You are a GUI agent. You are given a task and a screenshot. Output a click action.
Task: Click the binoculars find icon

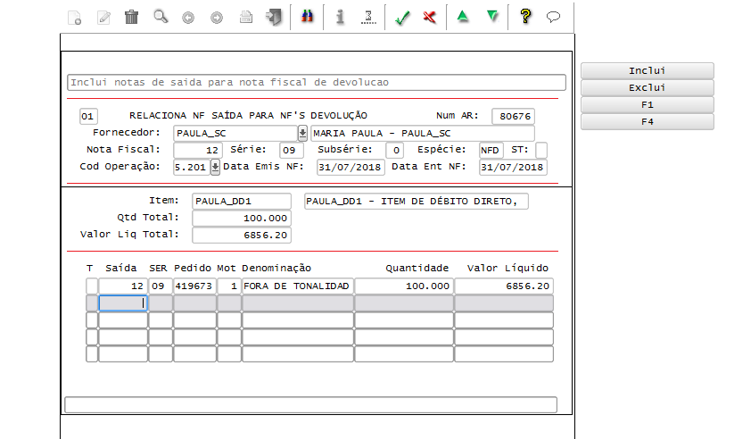click(x=307, y=17)
